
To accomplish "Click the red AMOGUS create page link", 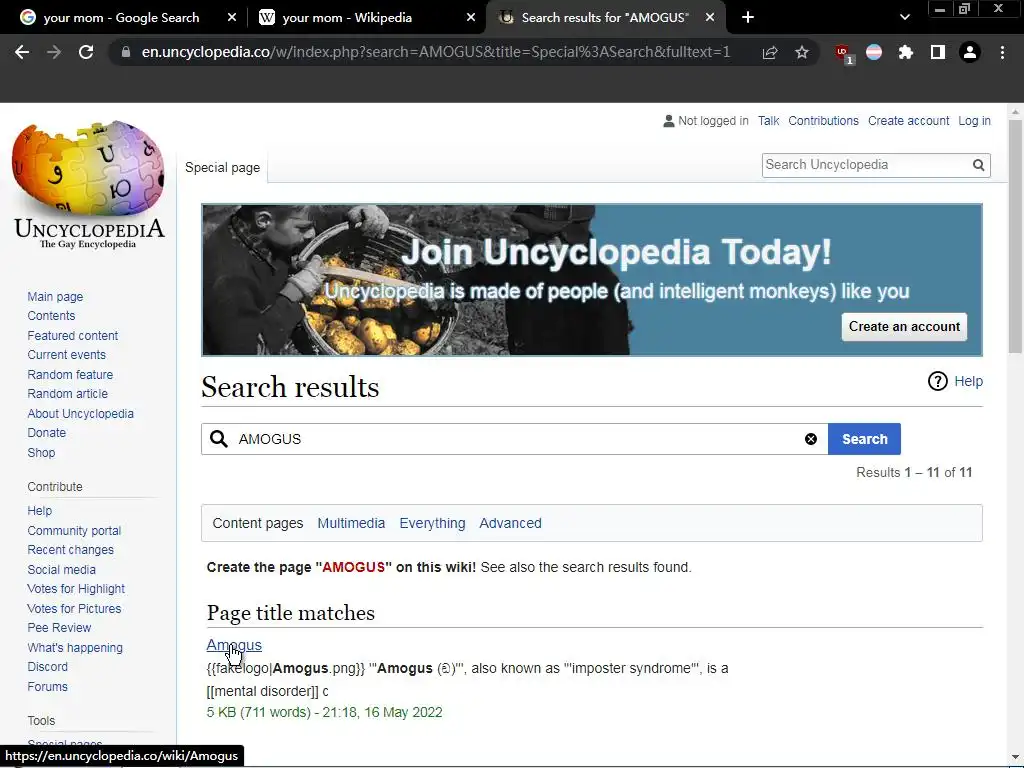I will pyautogui.click(x=353, y=567).
